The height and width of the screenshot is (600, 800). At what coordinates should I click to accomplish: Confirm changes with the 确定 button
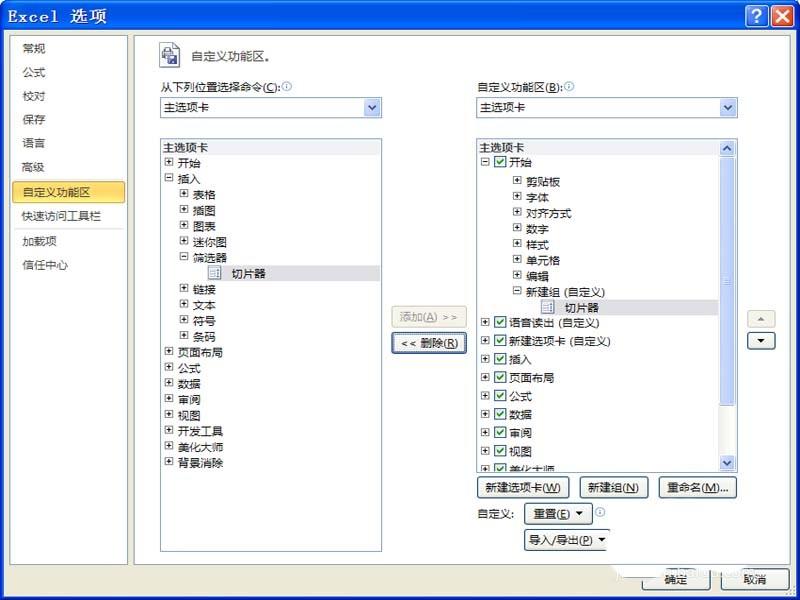click(676, 579)
